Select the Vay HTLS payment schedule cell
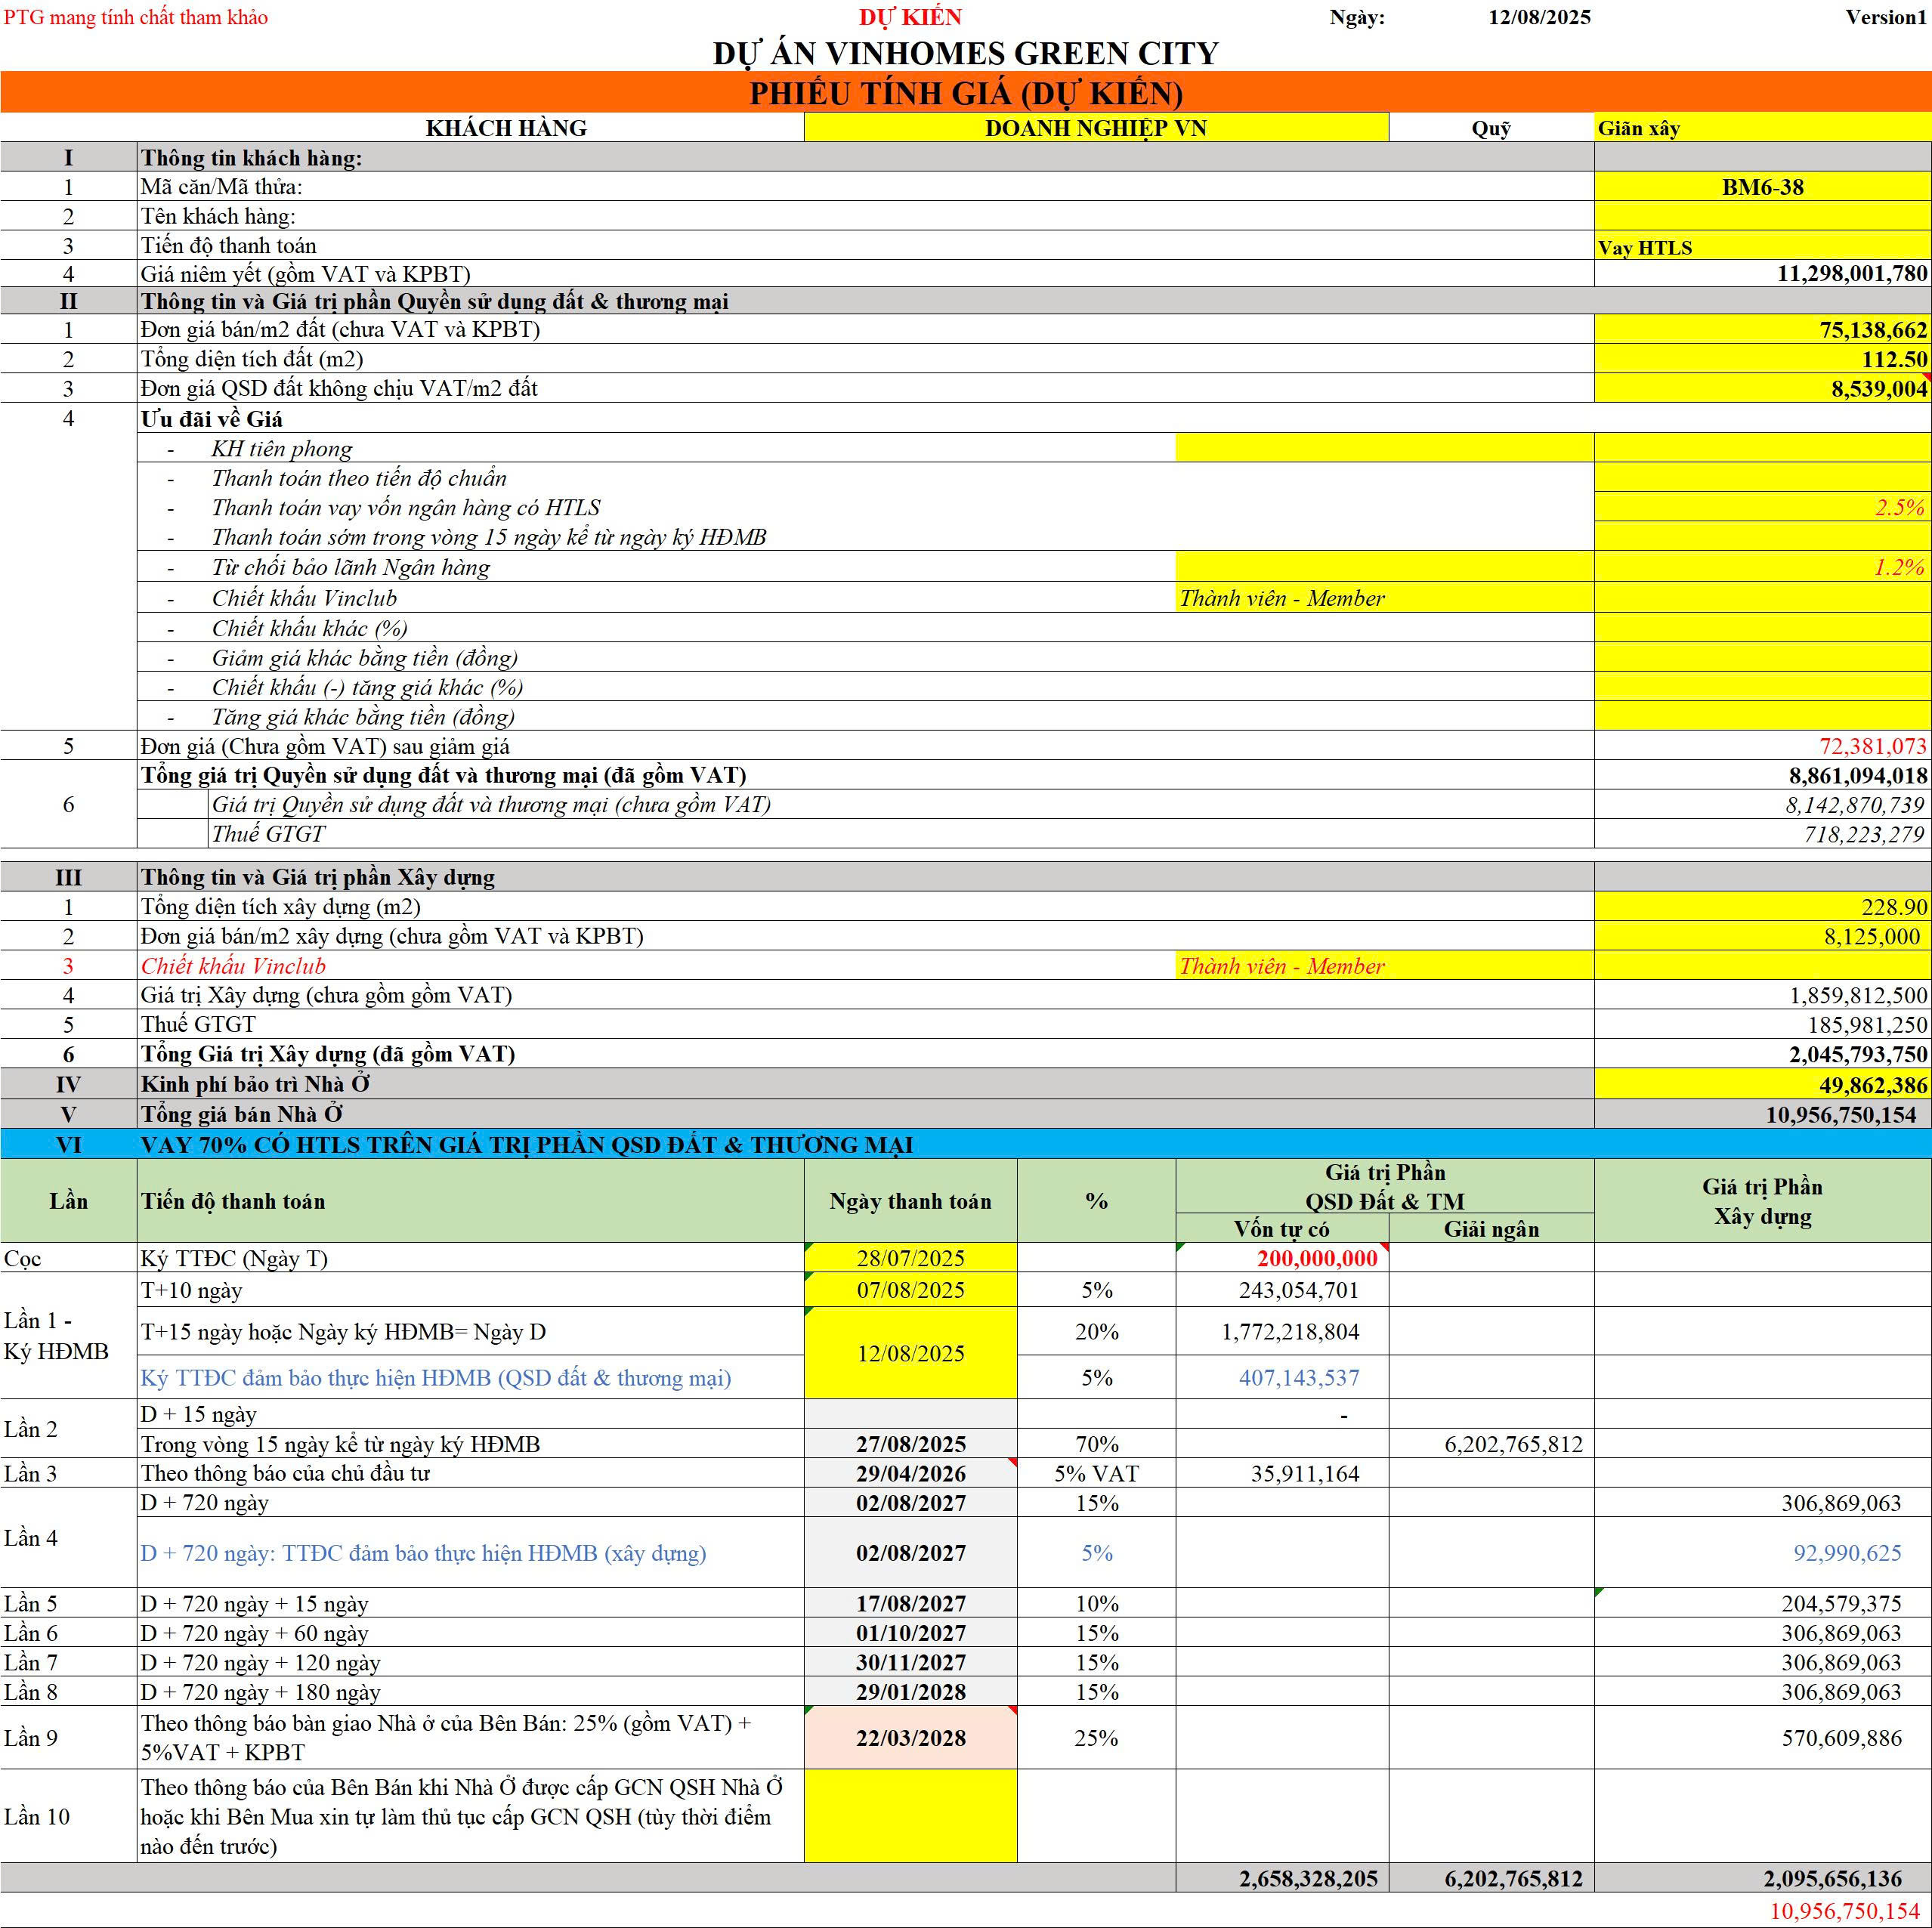This screenshot has width=1932, height=1928. click(1762, 246)
